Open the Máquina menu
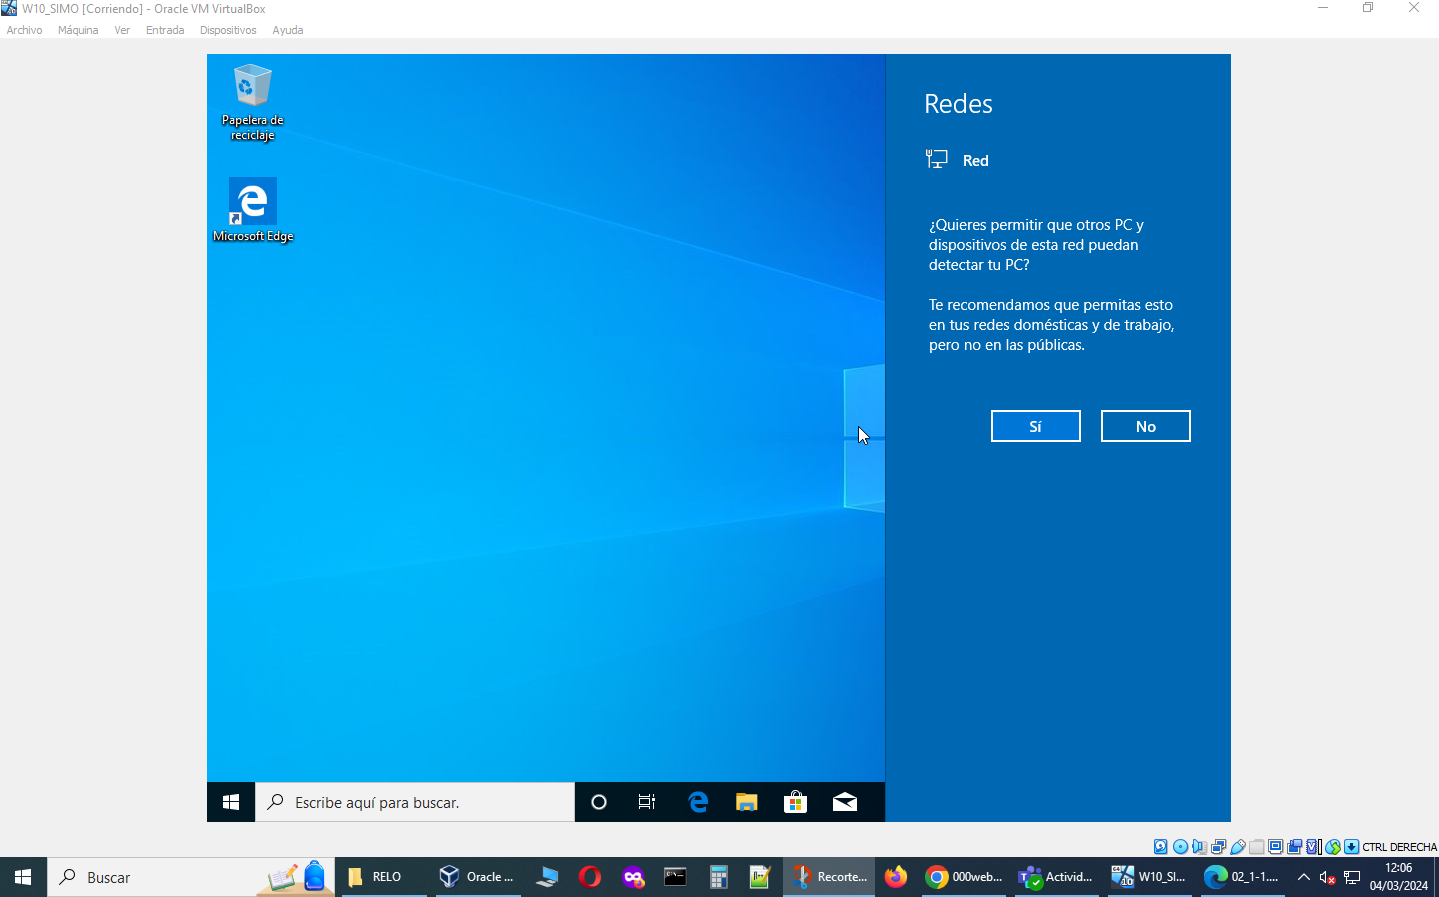The height and width of the screenshot is (897, 1439). [x=78, y=30]
